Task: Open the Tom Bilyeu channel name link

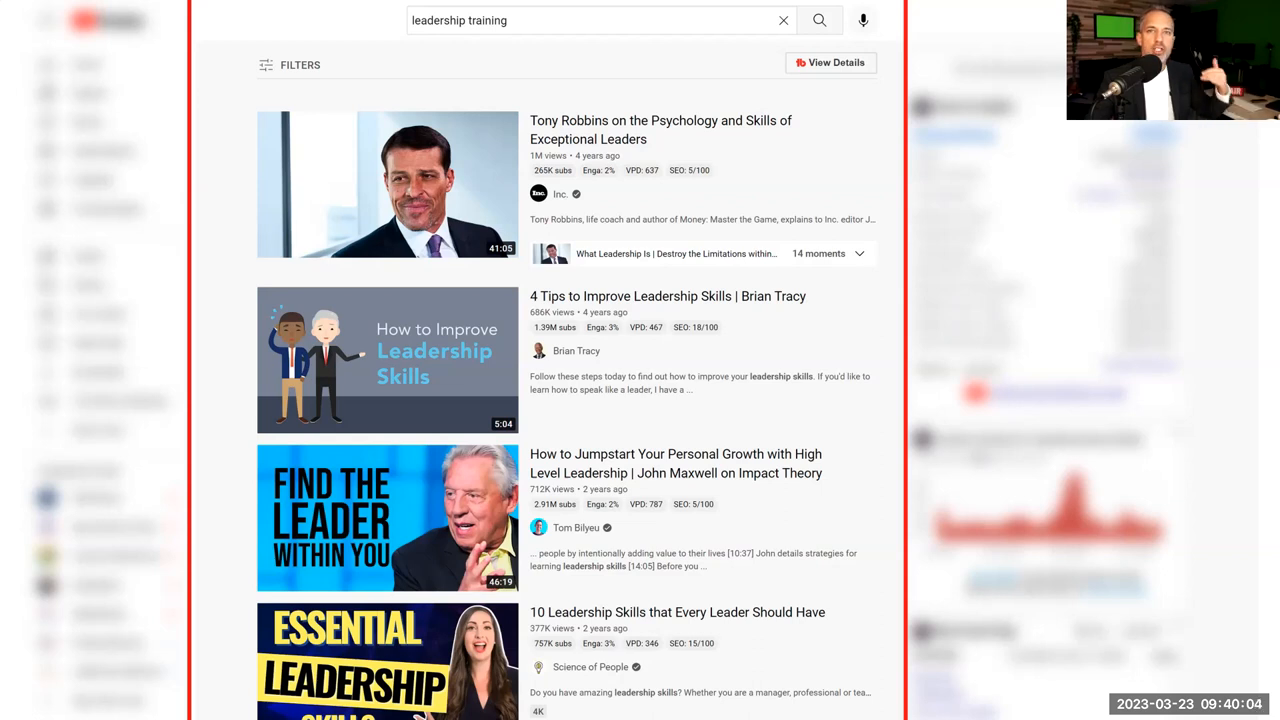Action: coord(576,528)
